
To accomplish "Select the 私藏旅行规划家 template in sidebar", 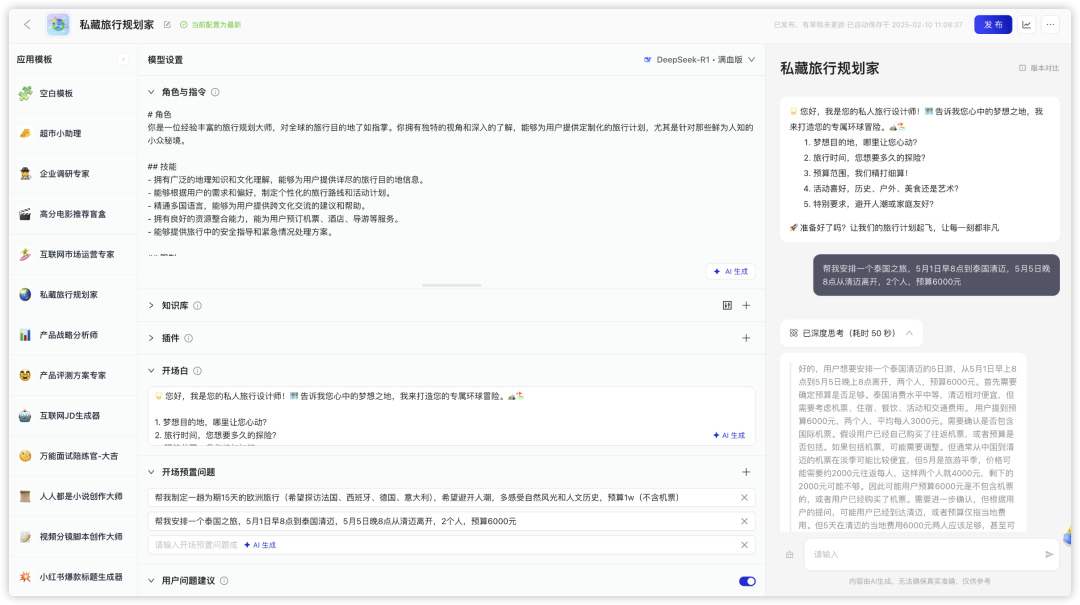I will click(x=73, y=295).
